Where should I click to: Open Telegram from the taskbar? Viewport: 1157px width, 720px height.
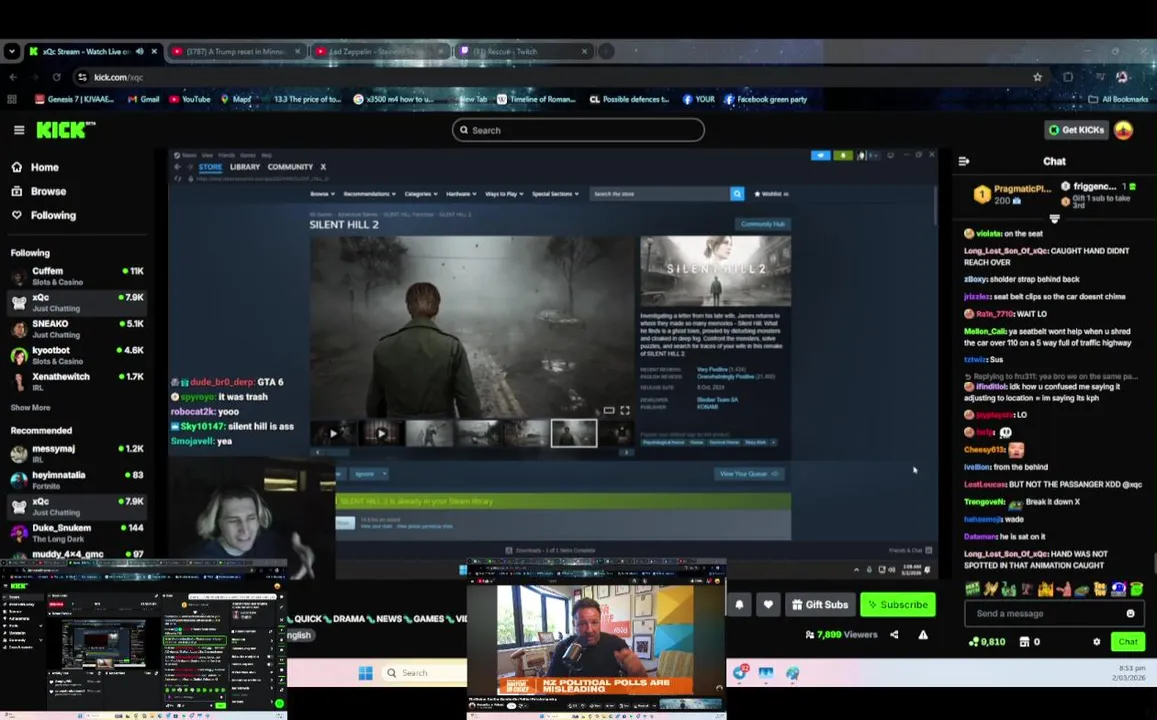pyautogui.click(x=739, y=673)
